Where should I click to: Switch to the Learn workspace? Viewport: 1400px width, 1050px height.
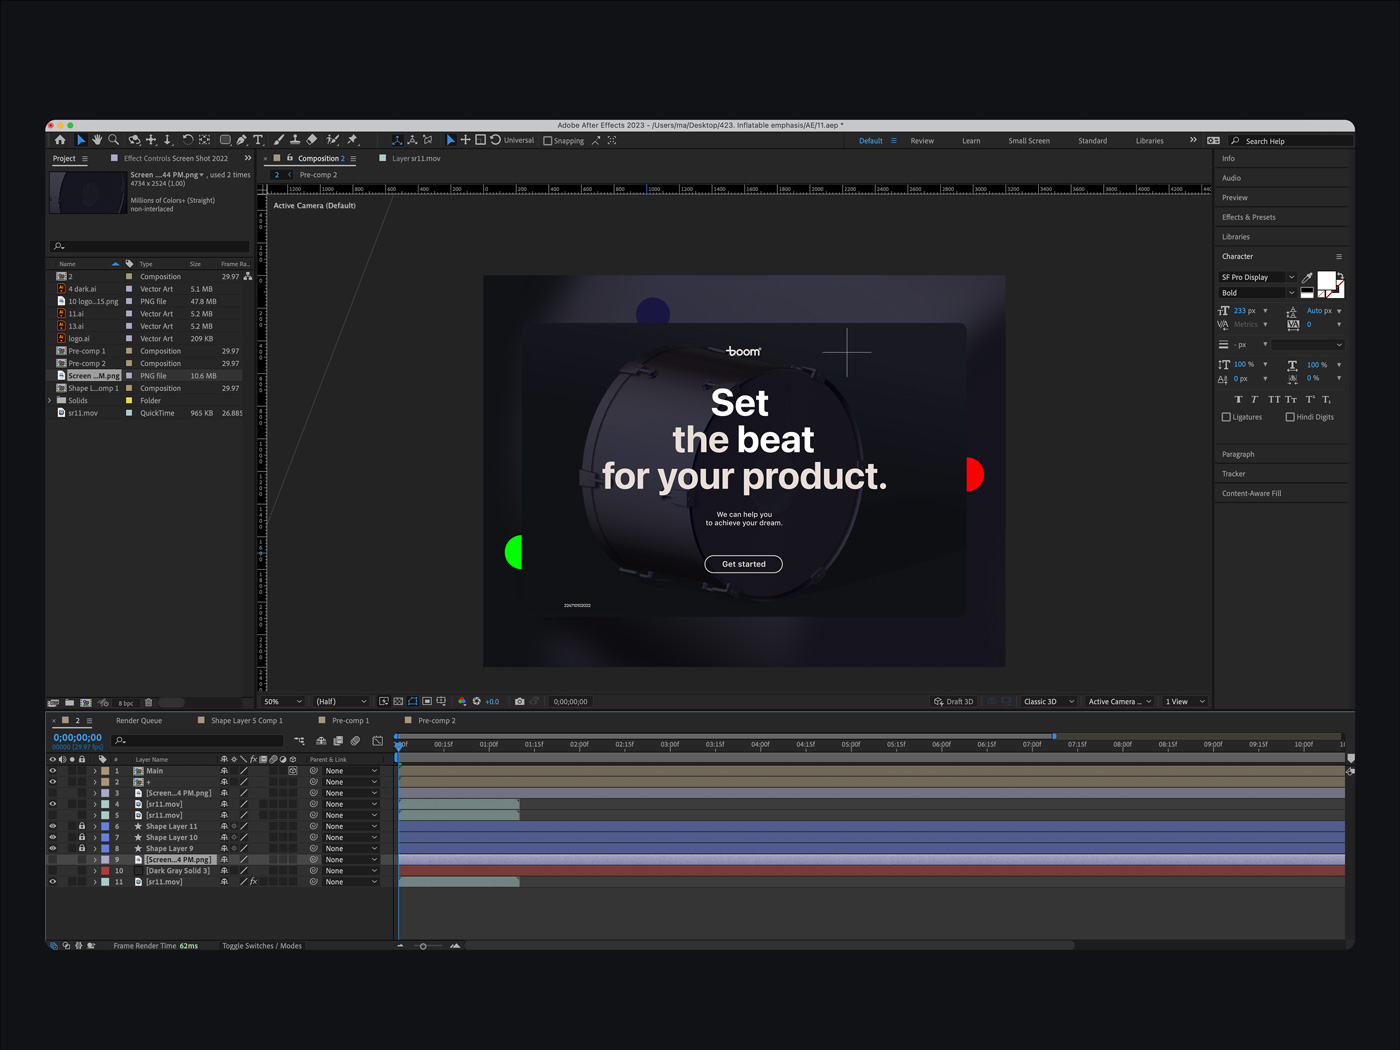tap(971, 141)
